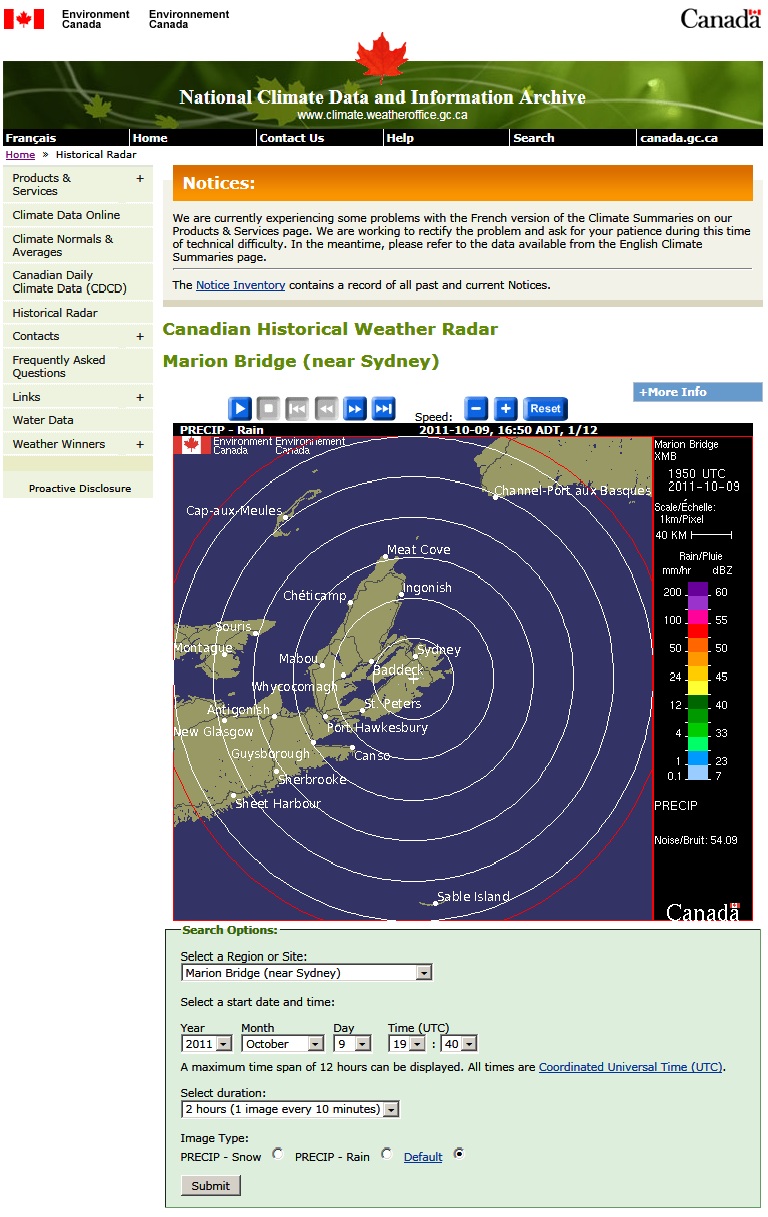Step back one radar frame
Viewport: 768px width, 1217px height.
(326, 408)
